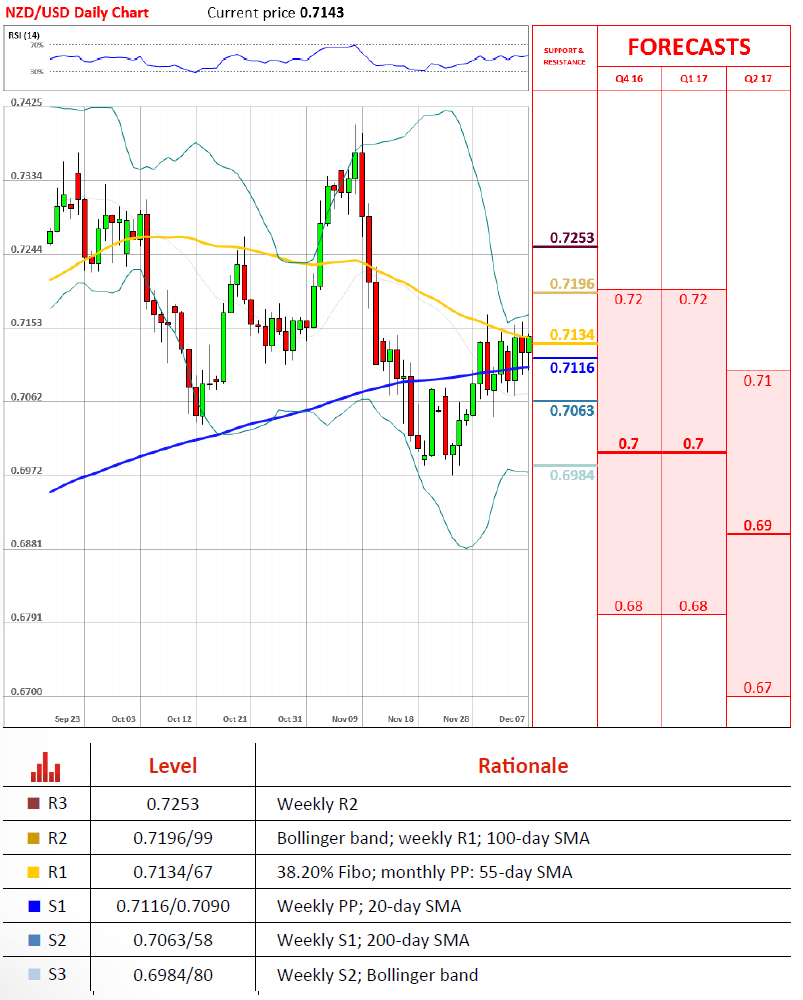Click the 0.68 forecast in Q1 17 column
The width and height of the screenshot is (803, 1000).
tap(693, 606)
